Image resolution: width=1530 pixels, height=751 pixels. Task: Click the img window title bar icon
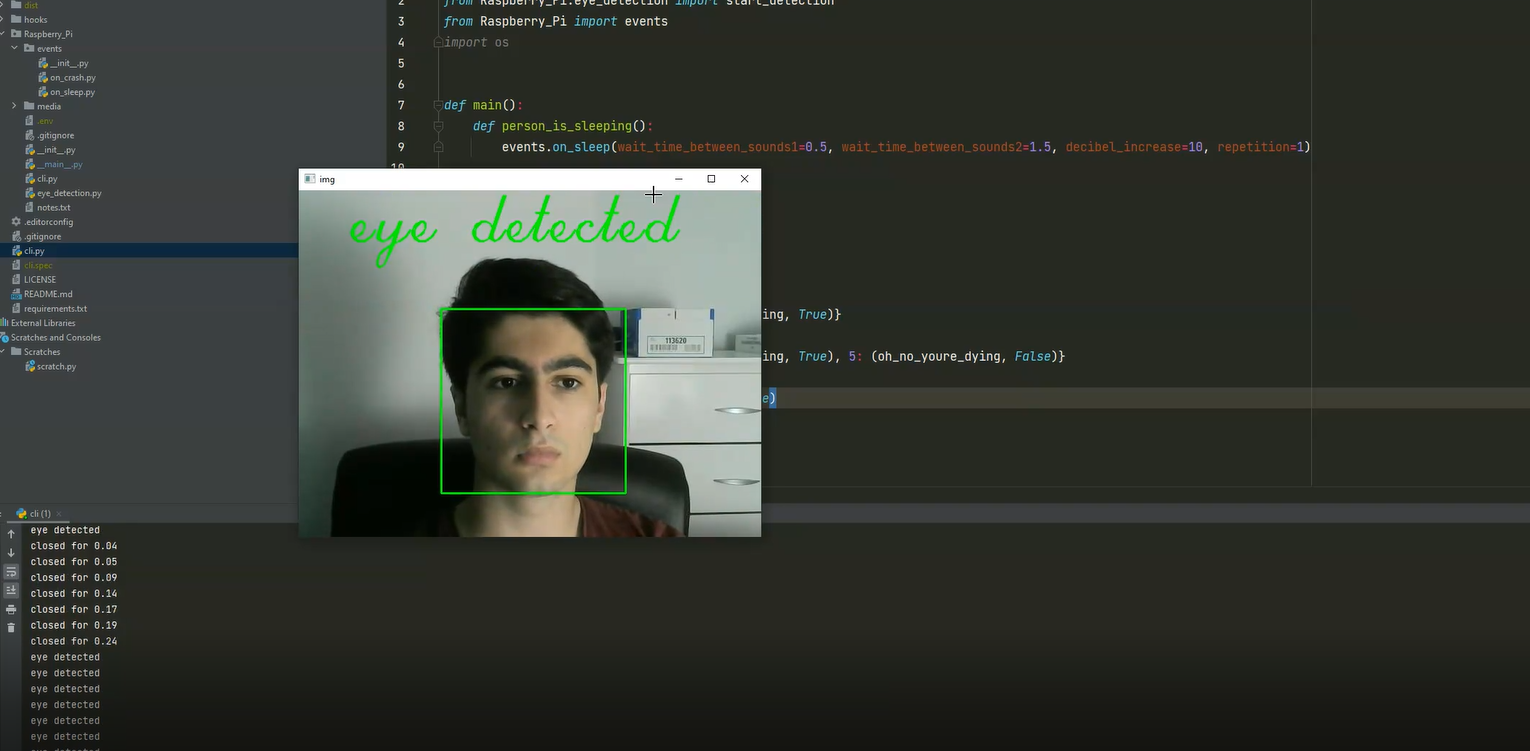point(309,179)
